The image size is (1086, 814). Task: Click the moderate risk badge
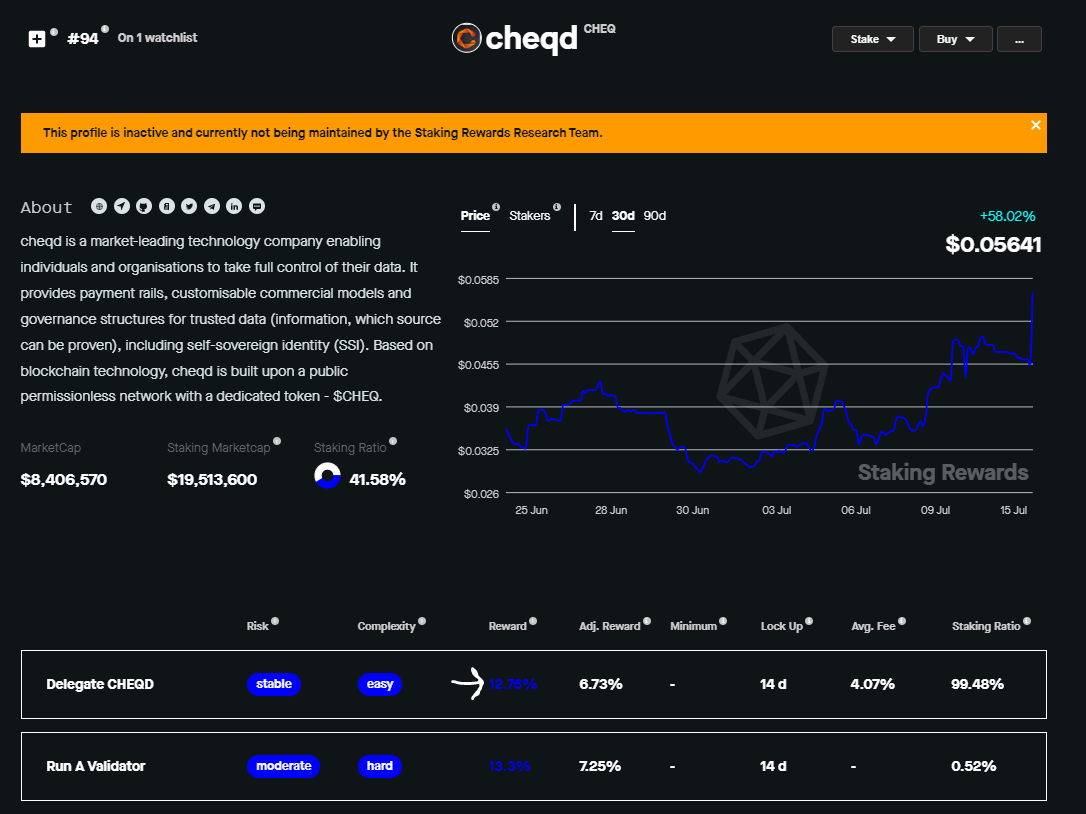coord(283,766)
